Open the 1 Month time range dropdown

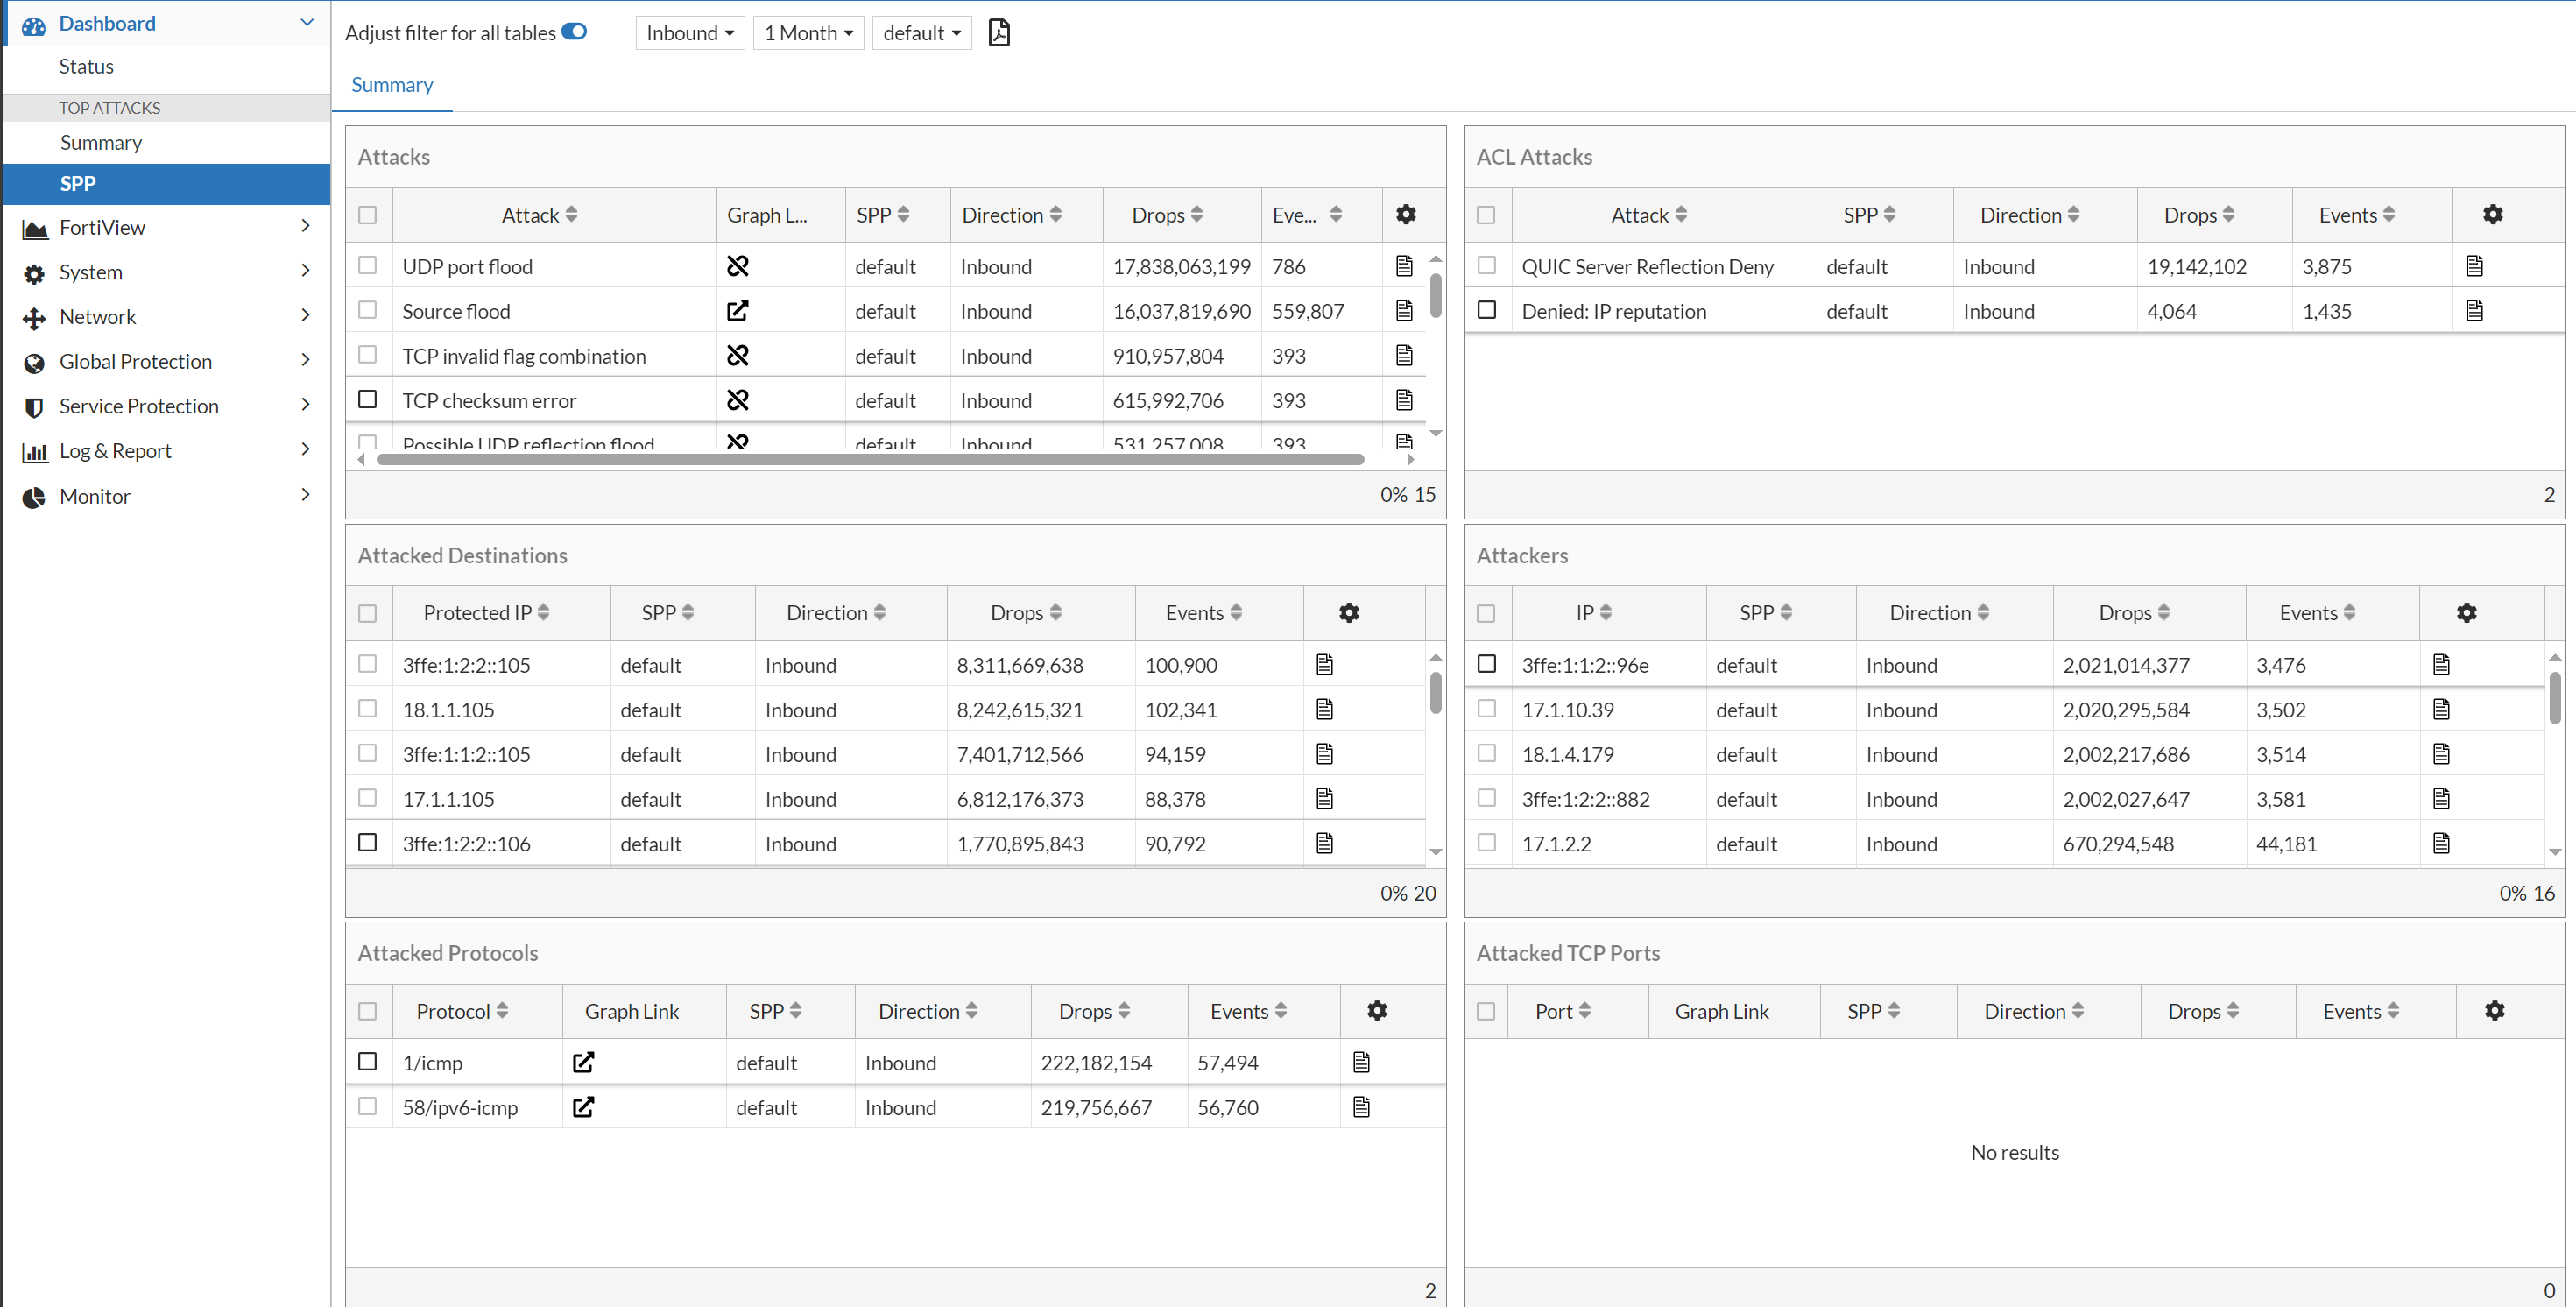[x=808, y=32]
